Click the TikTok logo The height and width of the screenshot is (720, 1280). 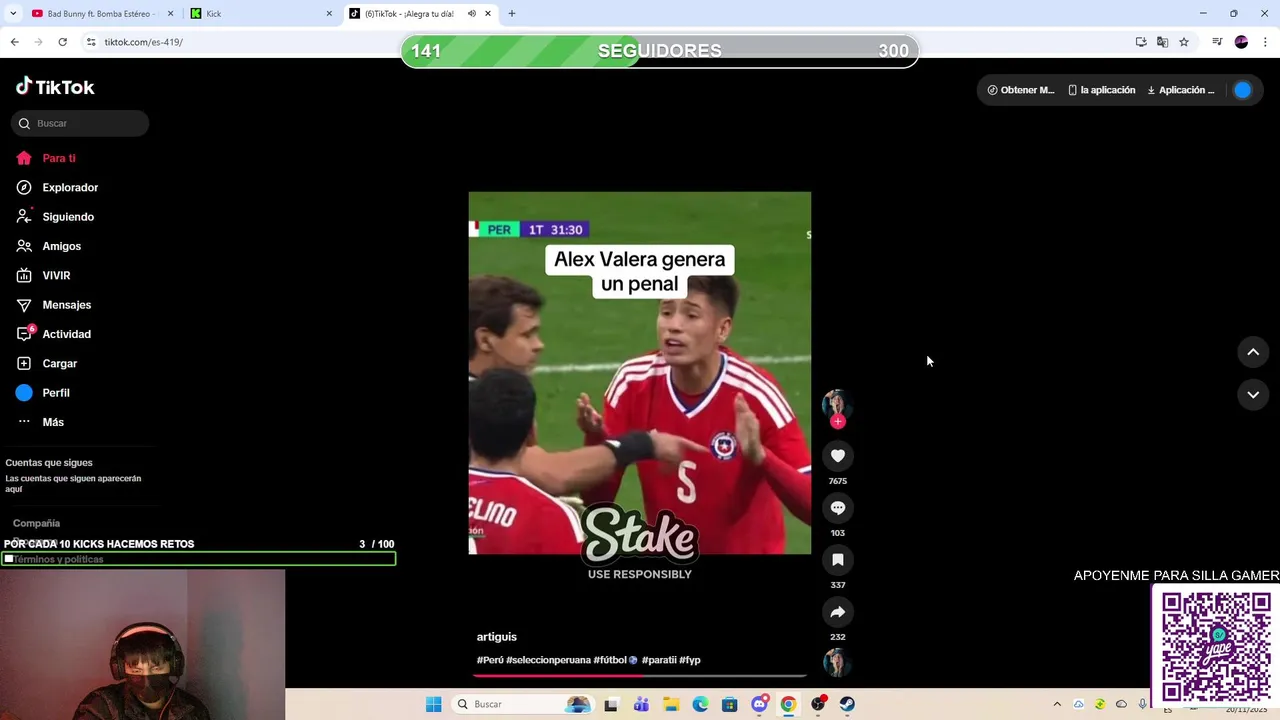click(x=55, y=87)
